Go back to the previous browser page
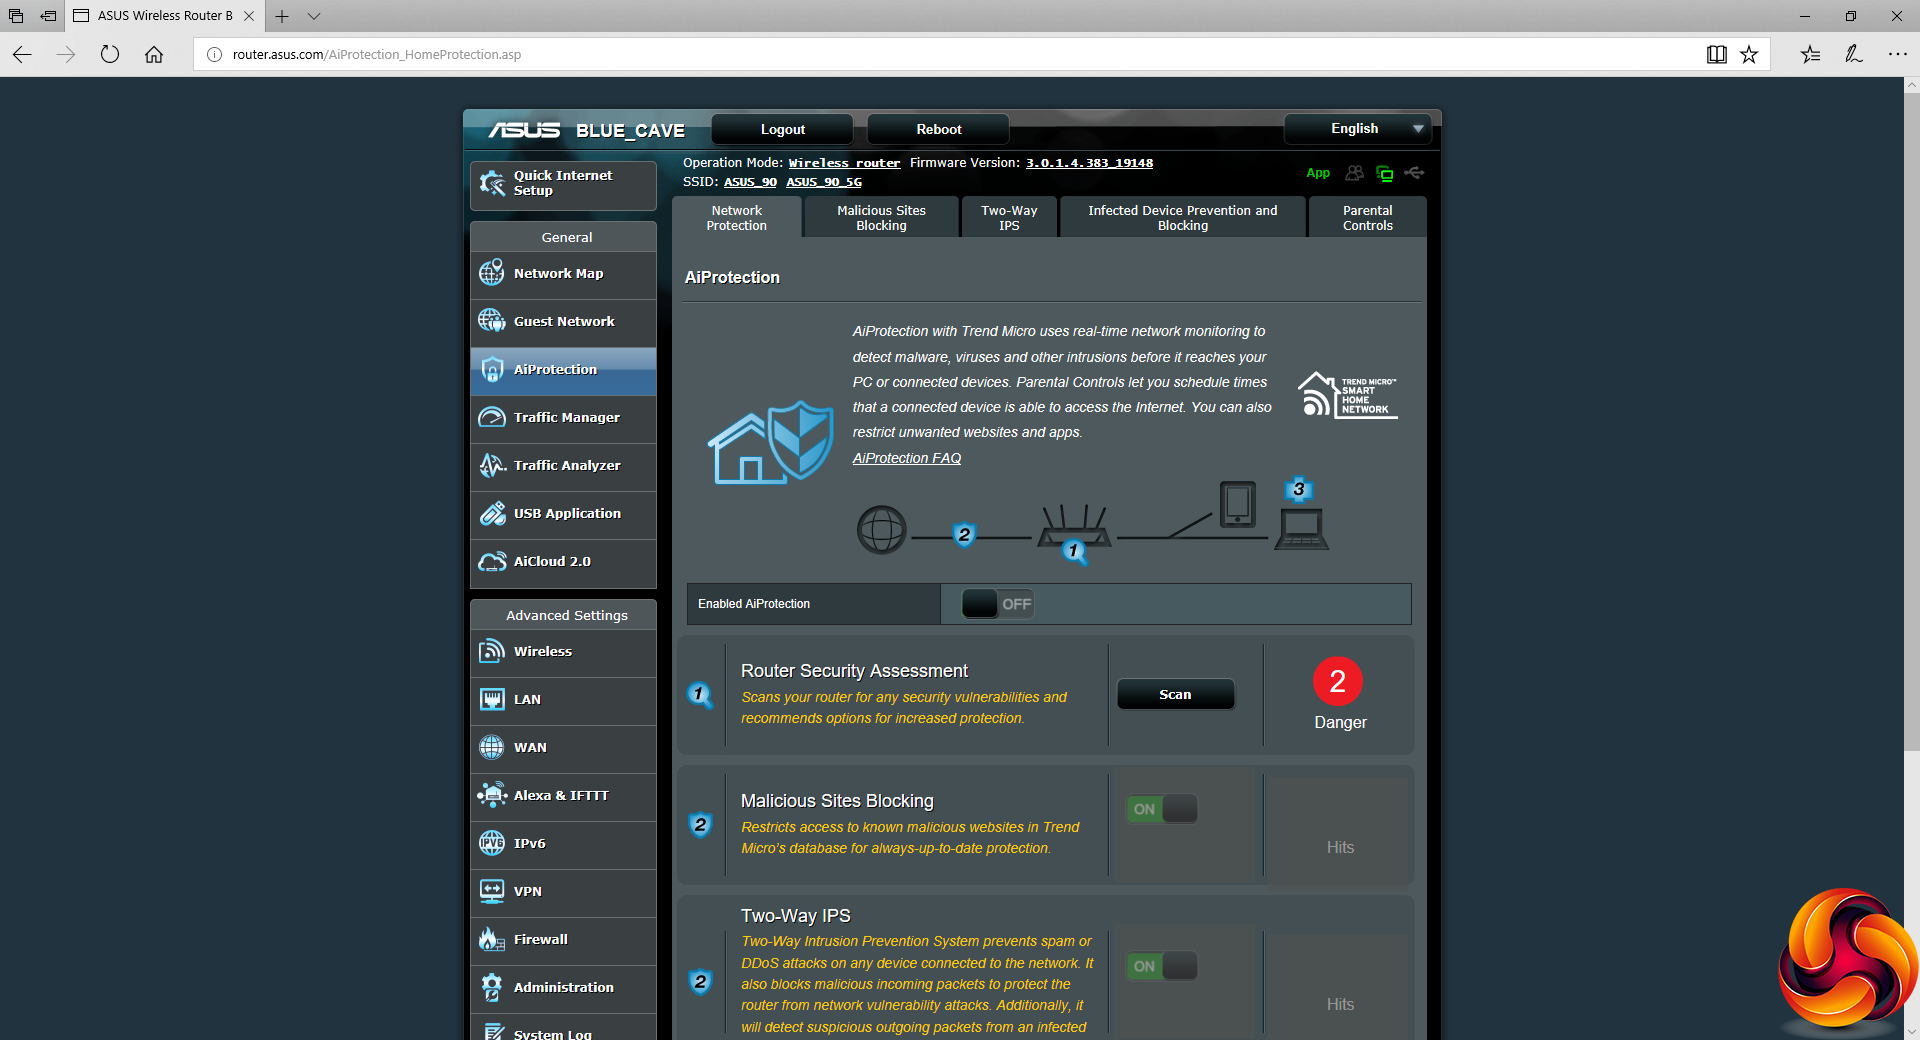This screenshot has height=1040, width=1920. click(x=22, y=54)
